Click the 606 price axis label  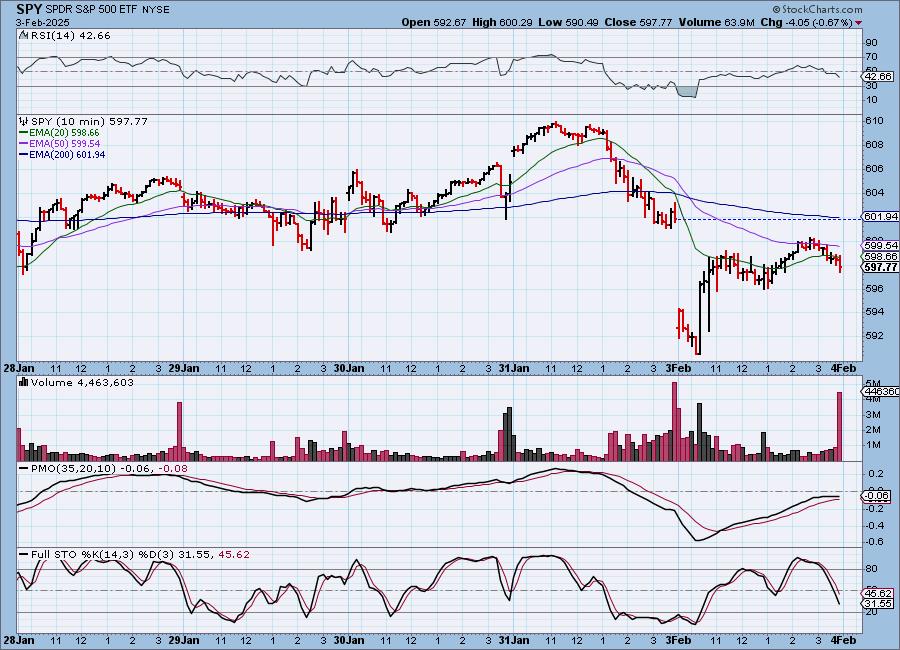point(875,168)
